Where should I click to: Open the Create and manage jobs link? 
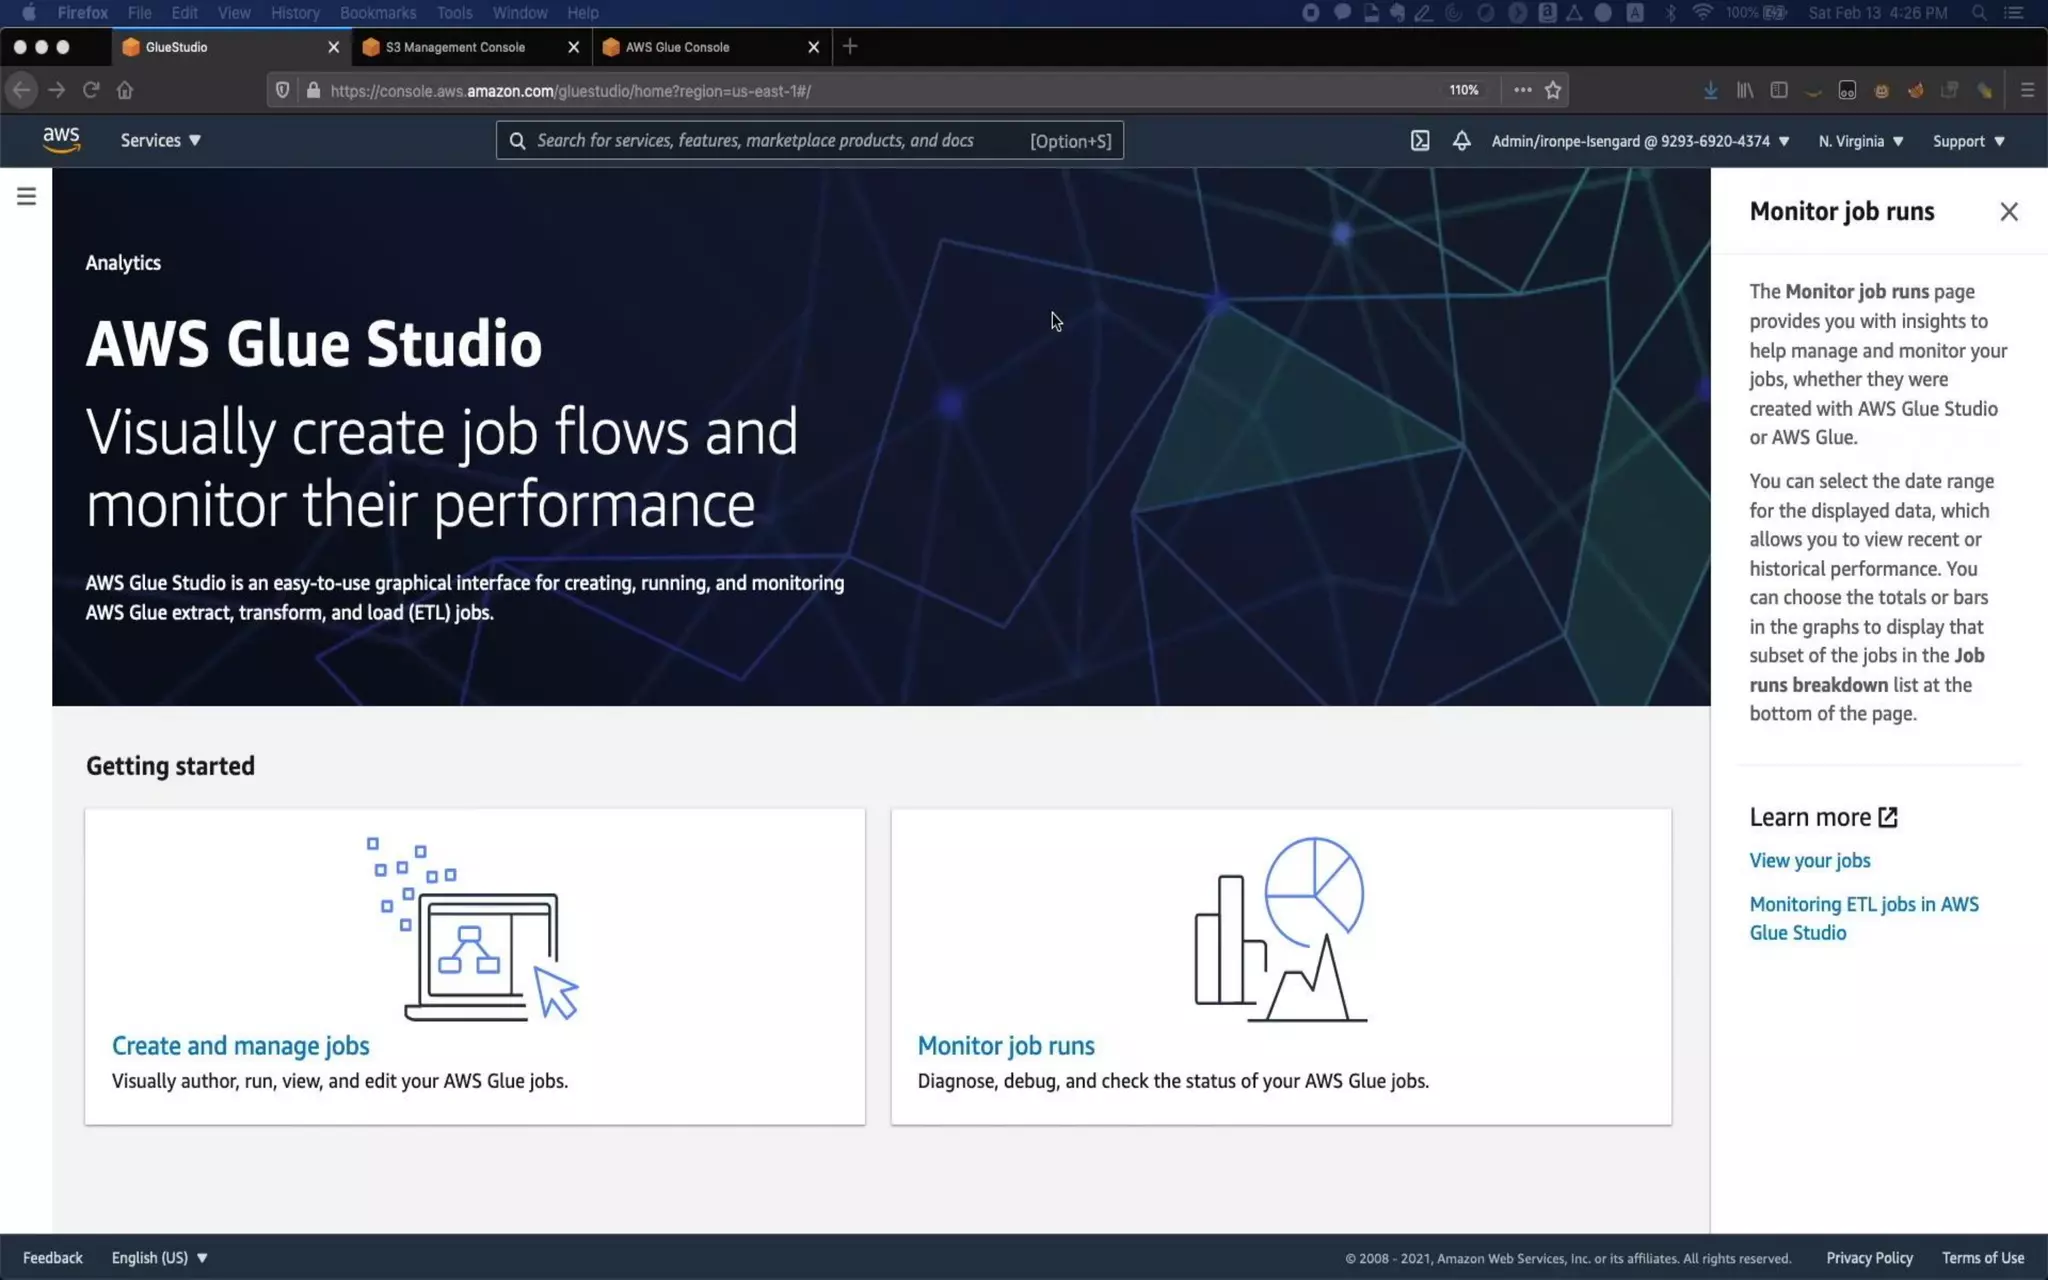tap(241, 1046)
